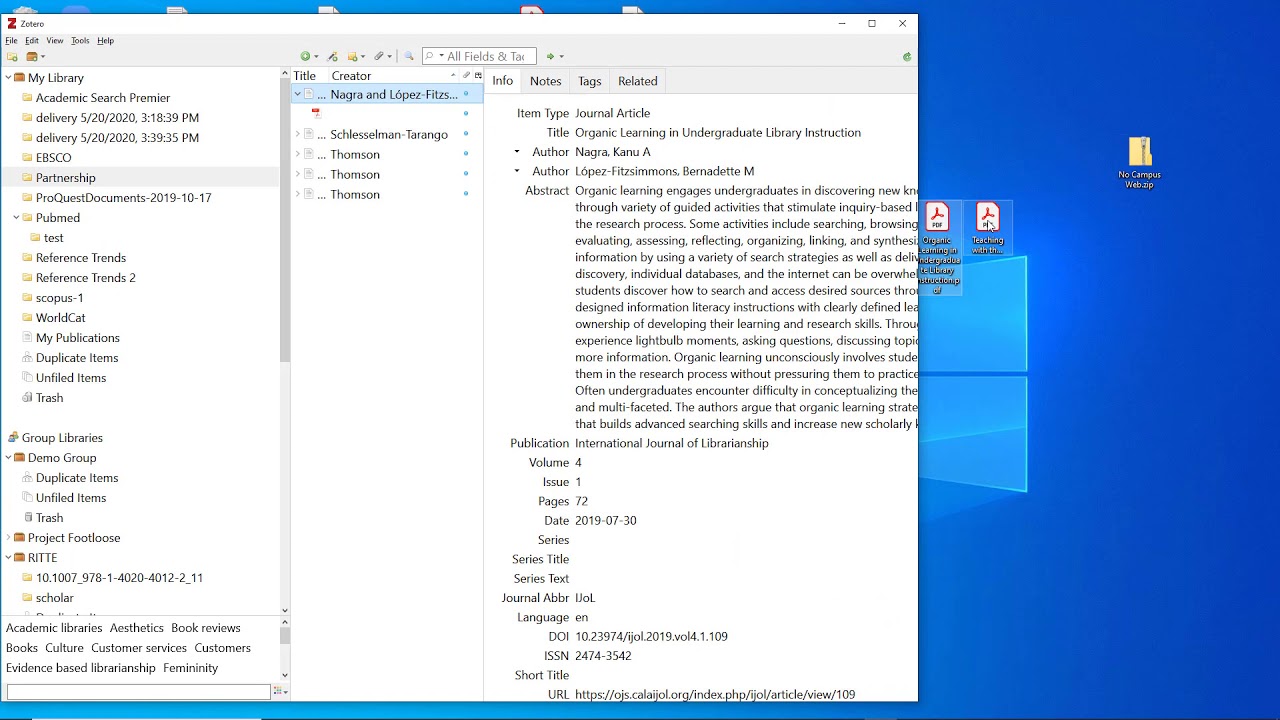This screenshot has width=1280, height=720.
Task: Open Unfiled Items under My Library
Action: (x=71, y=378)
